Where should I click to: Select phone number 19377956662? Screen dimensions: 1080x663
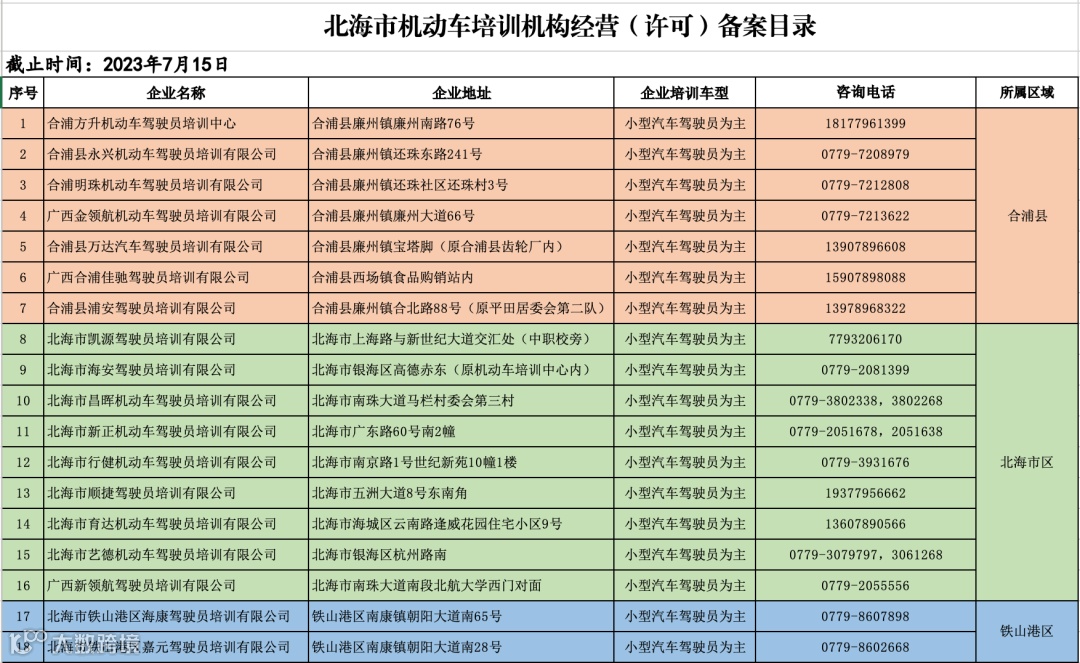[x=866, y=494]
